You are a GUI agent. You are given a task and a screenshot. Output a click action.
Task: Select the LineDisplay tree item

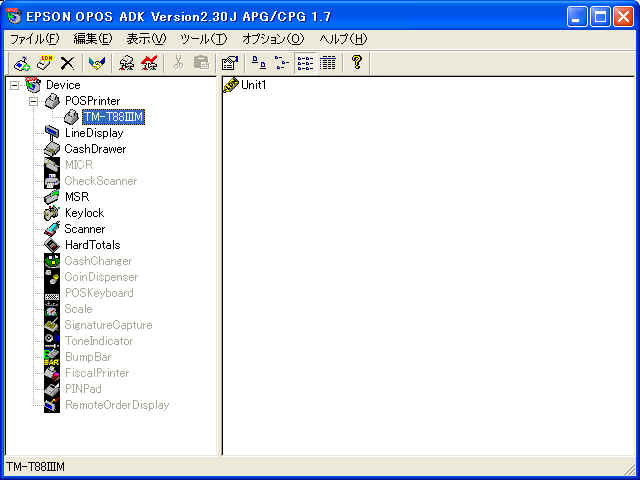click(94, 133)
